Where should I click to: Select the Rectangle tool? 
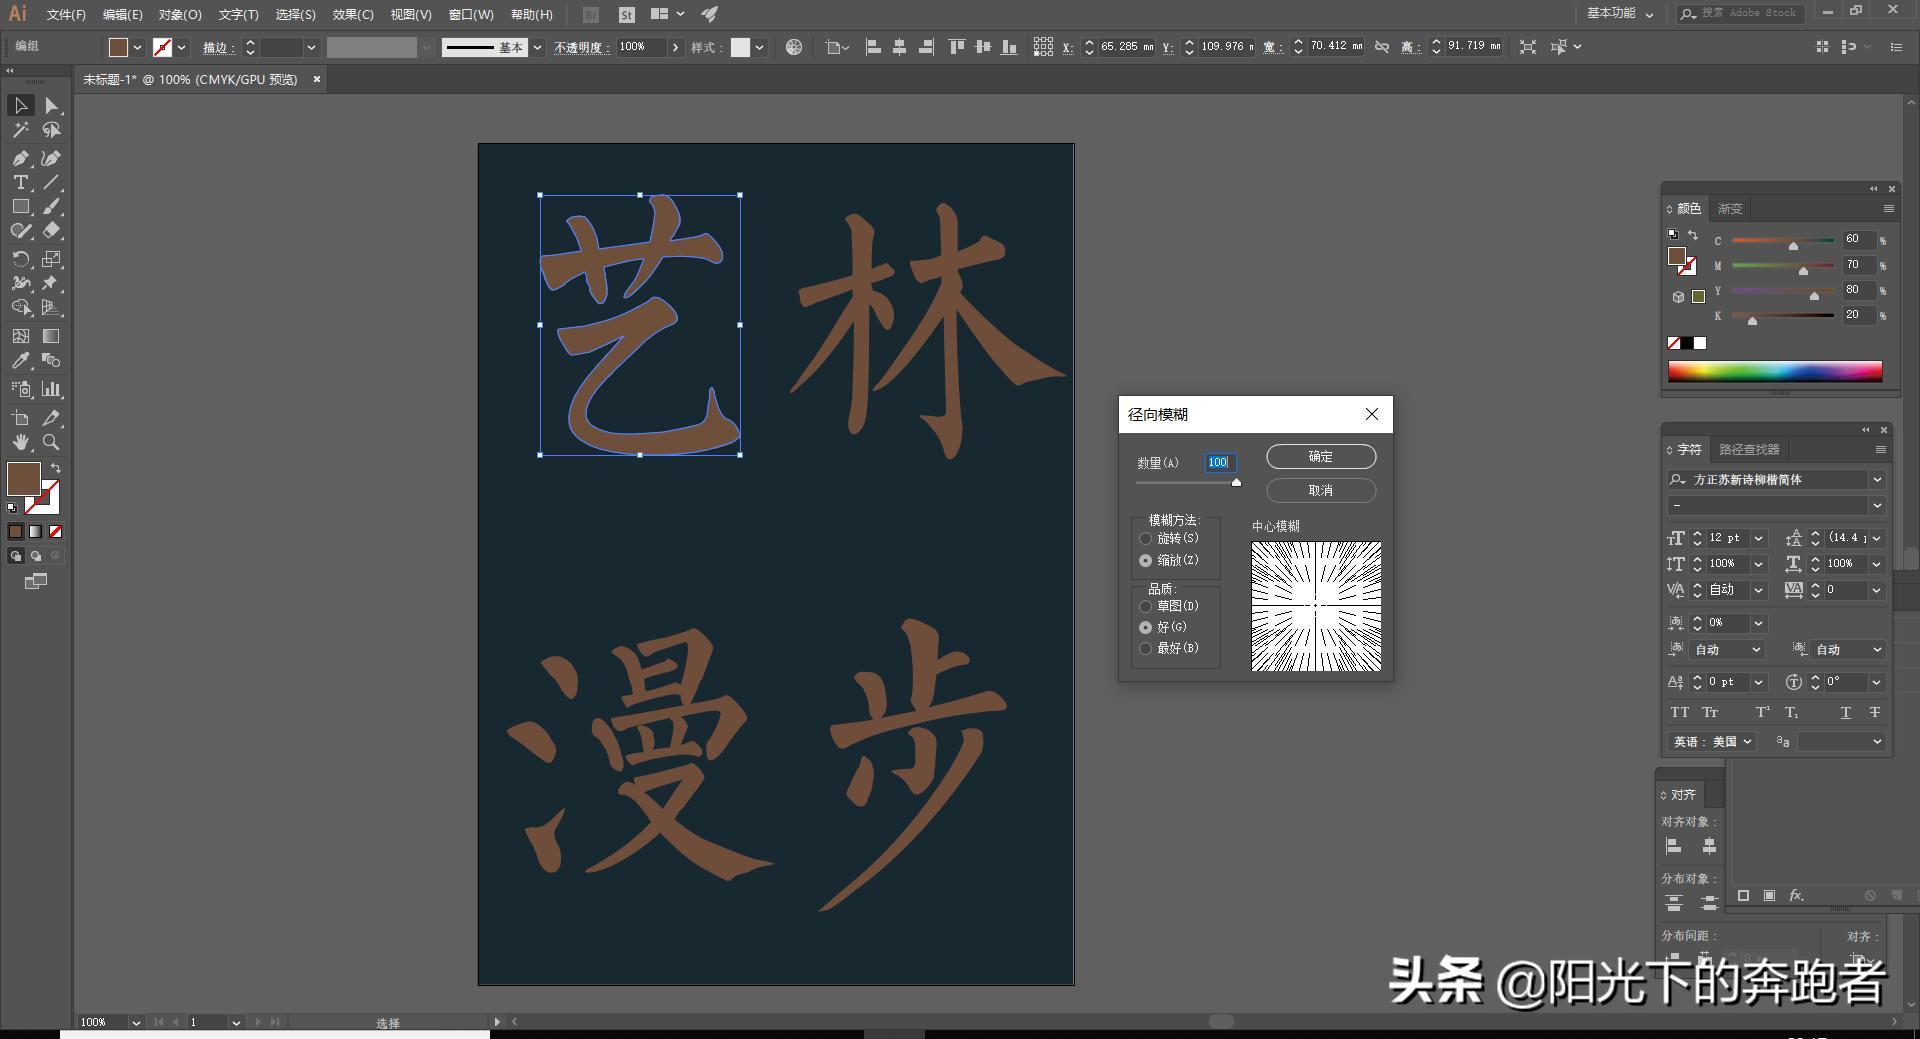[x=20, y=207]
